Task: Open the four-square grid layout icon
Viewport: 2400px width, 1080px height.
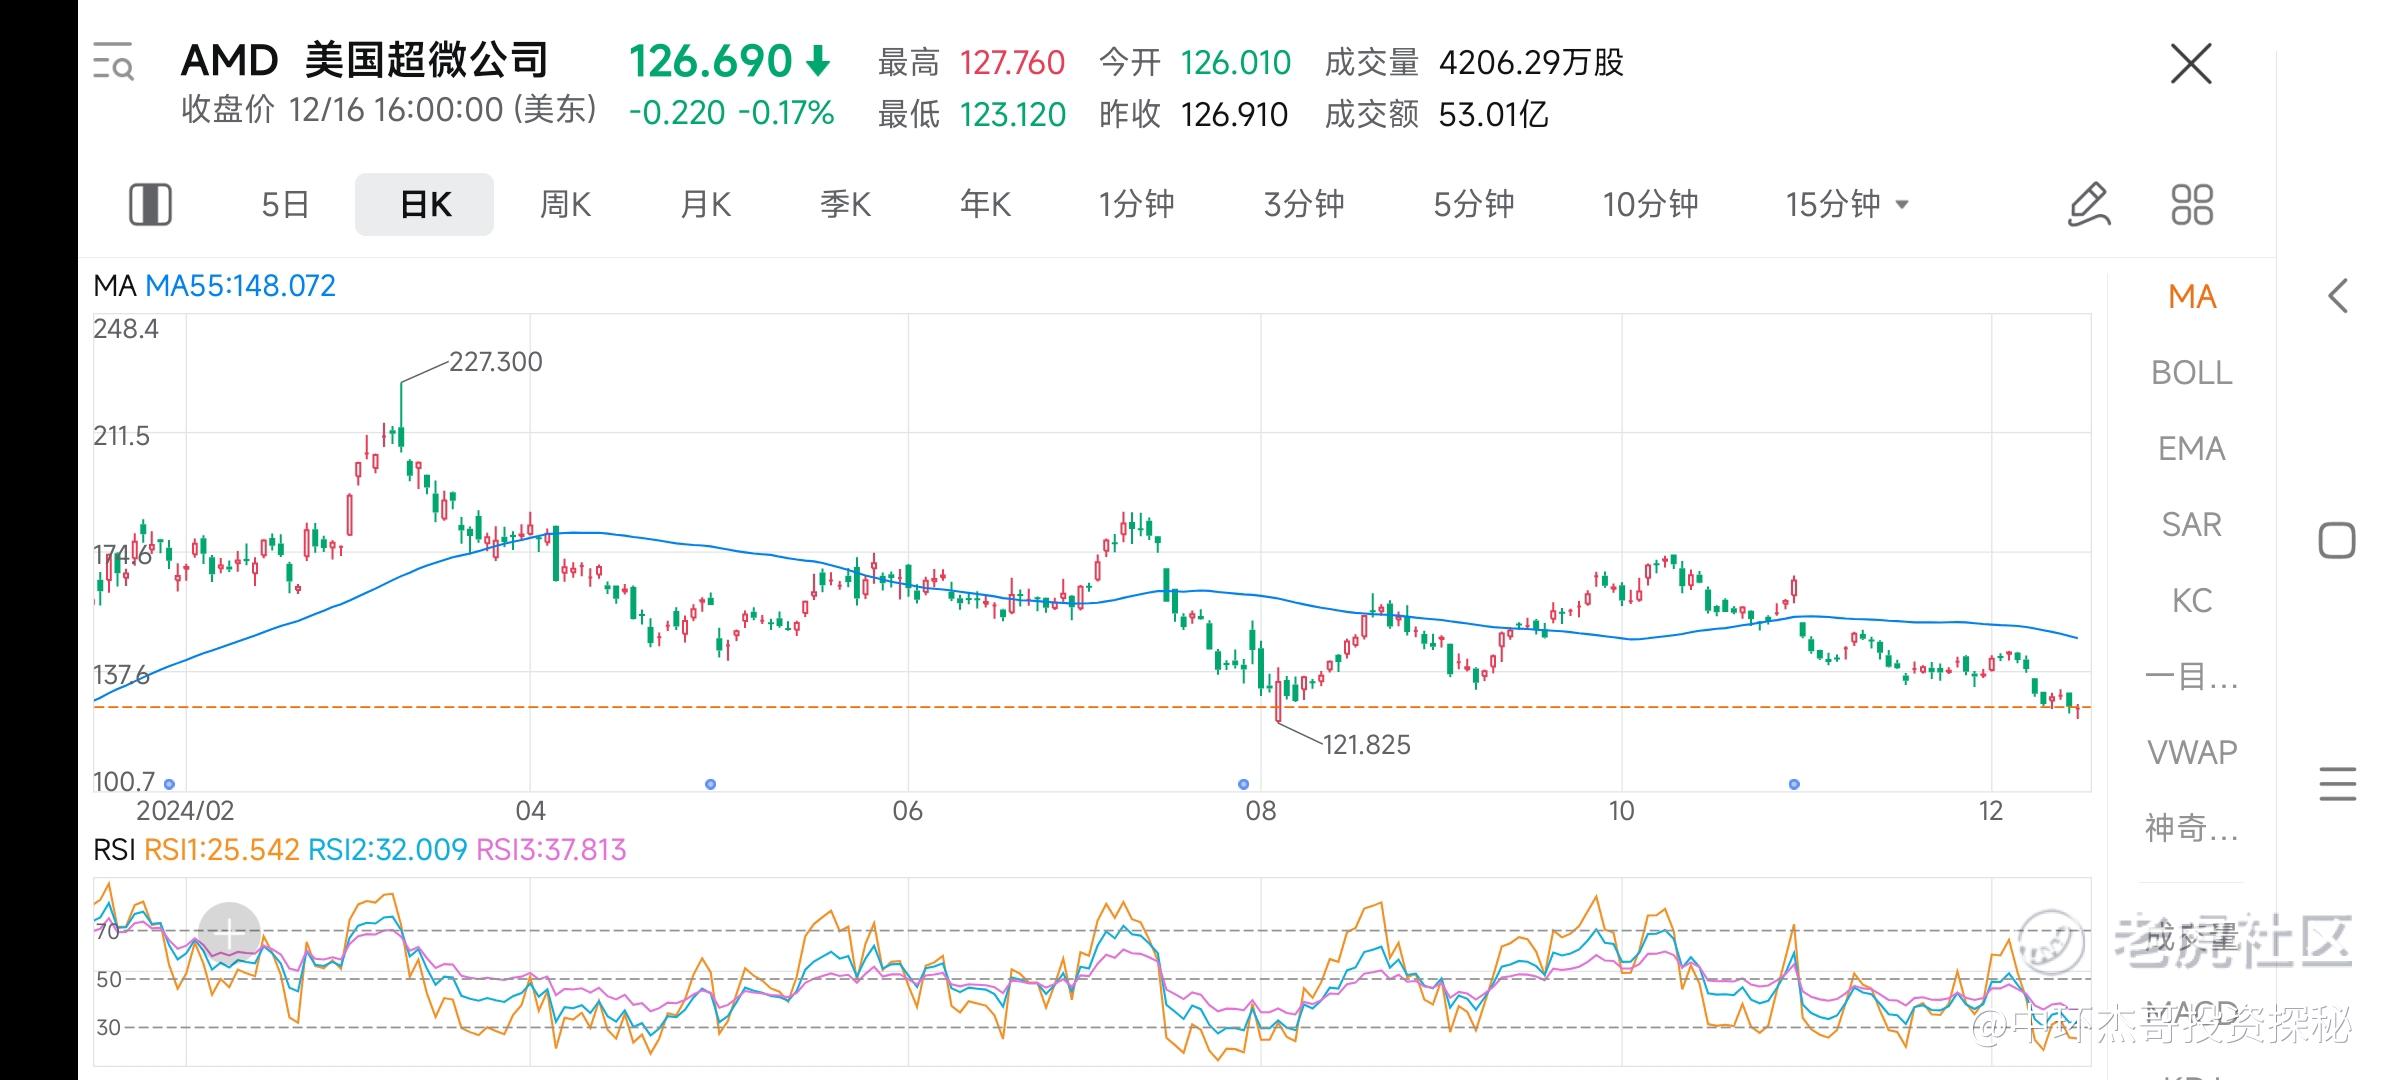Action: 2192,204
